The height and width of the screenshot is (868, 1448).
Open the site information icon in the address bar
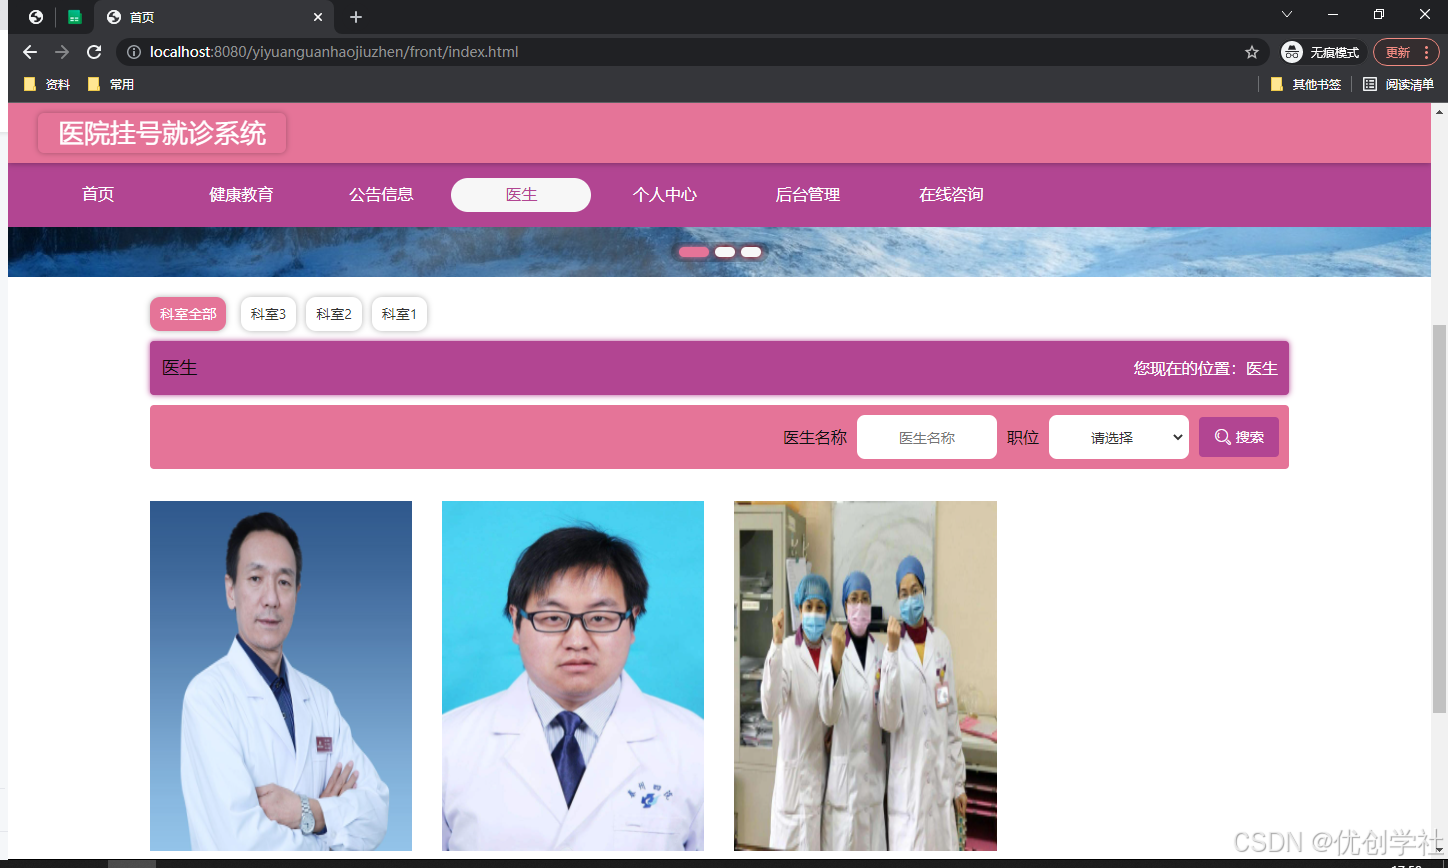coord(134,52)
